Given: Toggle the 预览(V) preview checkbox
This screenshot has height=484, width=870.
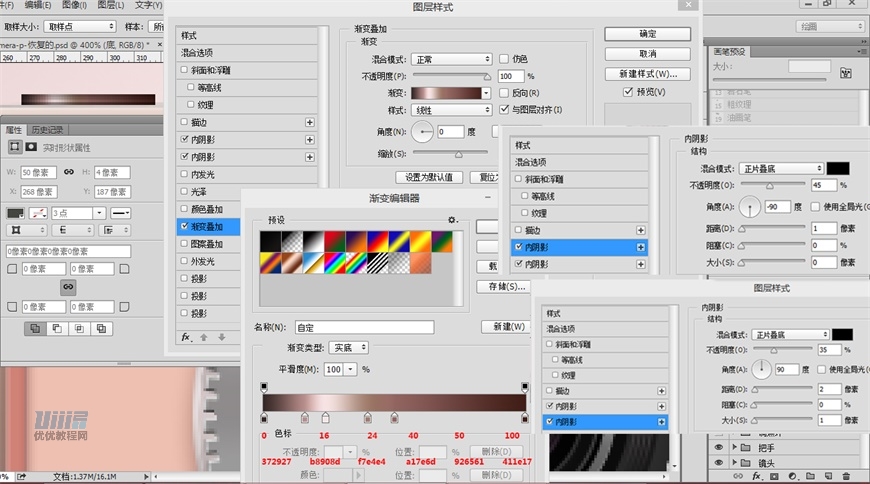Looking at the screenshot, I should [x=628, y=92].
